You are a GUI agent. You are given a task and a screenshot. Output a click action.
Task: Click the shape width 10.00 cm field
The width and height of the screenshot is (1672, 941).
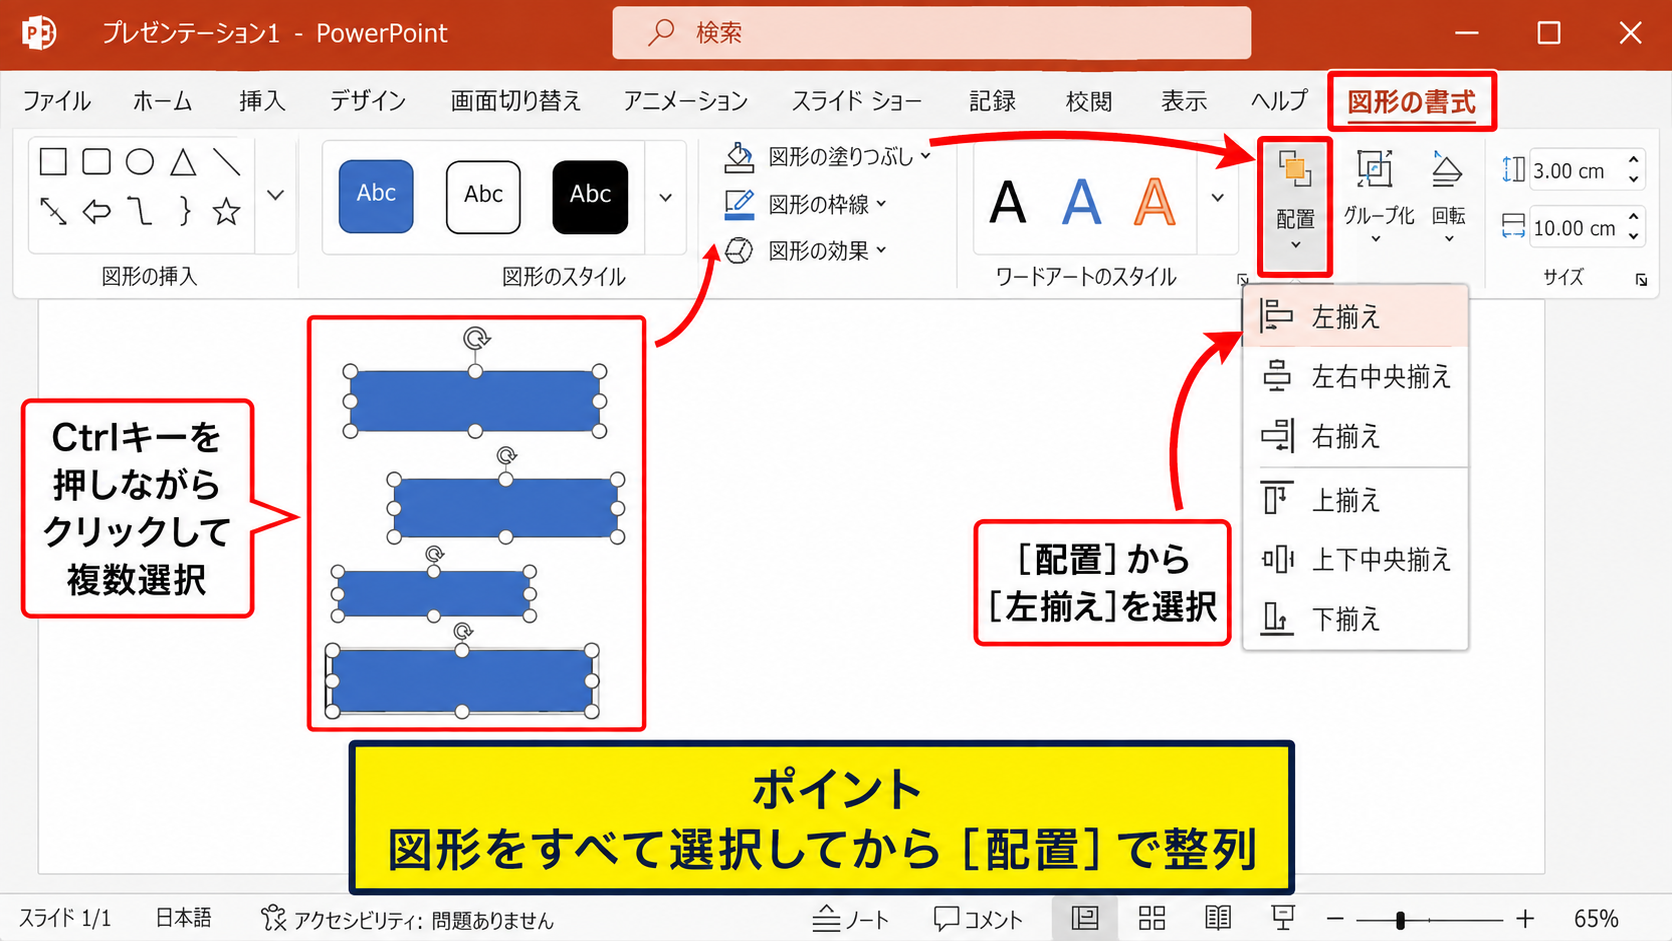[x=1576, y=228]
